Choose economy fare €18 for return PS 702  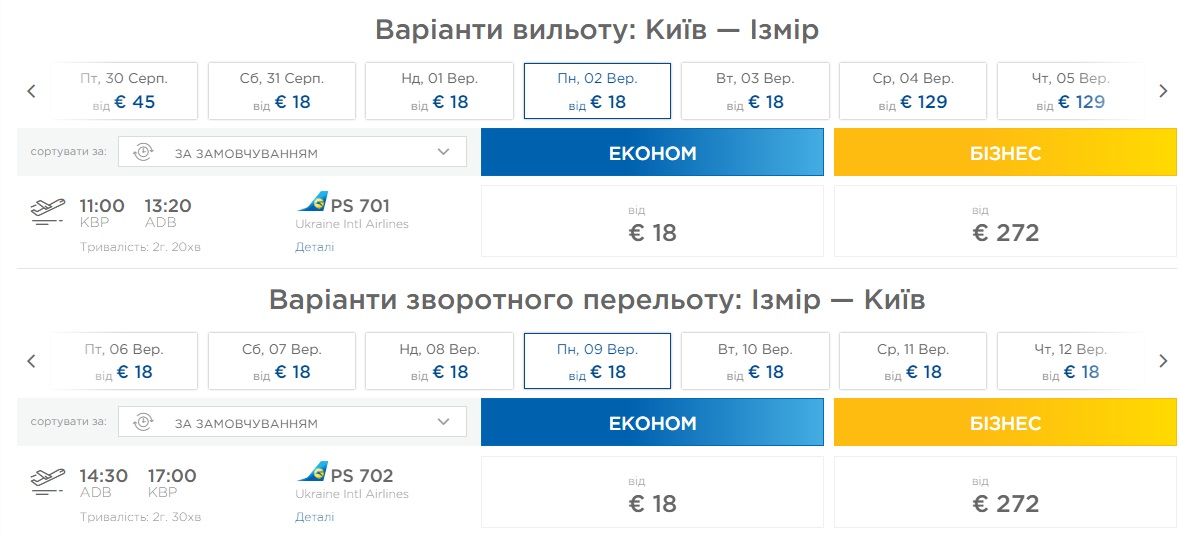pyautogui.click(x=652, y=492)
